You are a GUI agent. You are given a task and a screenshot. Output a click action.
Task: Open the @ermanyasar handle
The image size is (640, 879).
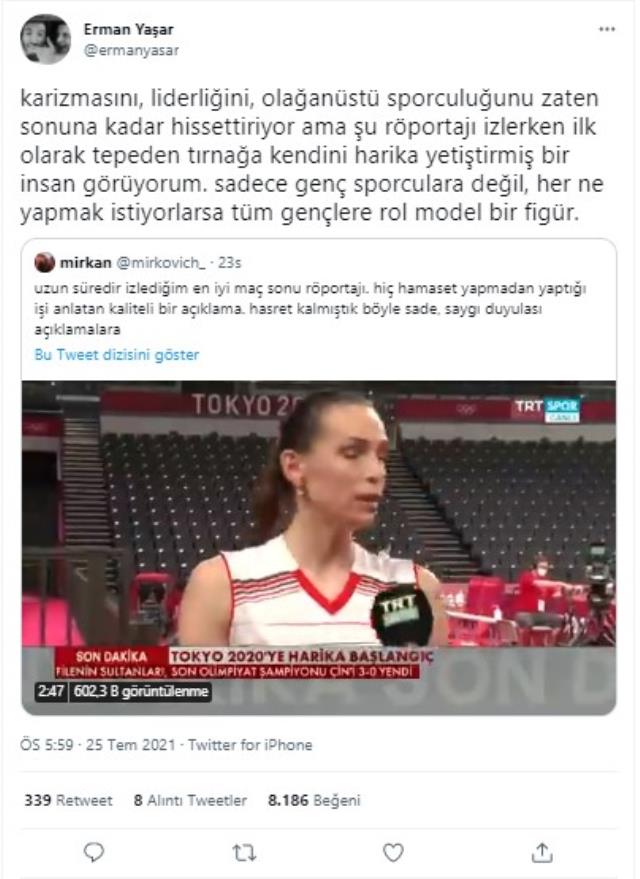tap(131, 50)
